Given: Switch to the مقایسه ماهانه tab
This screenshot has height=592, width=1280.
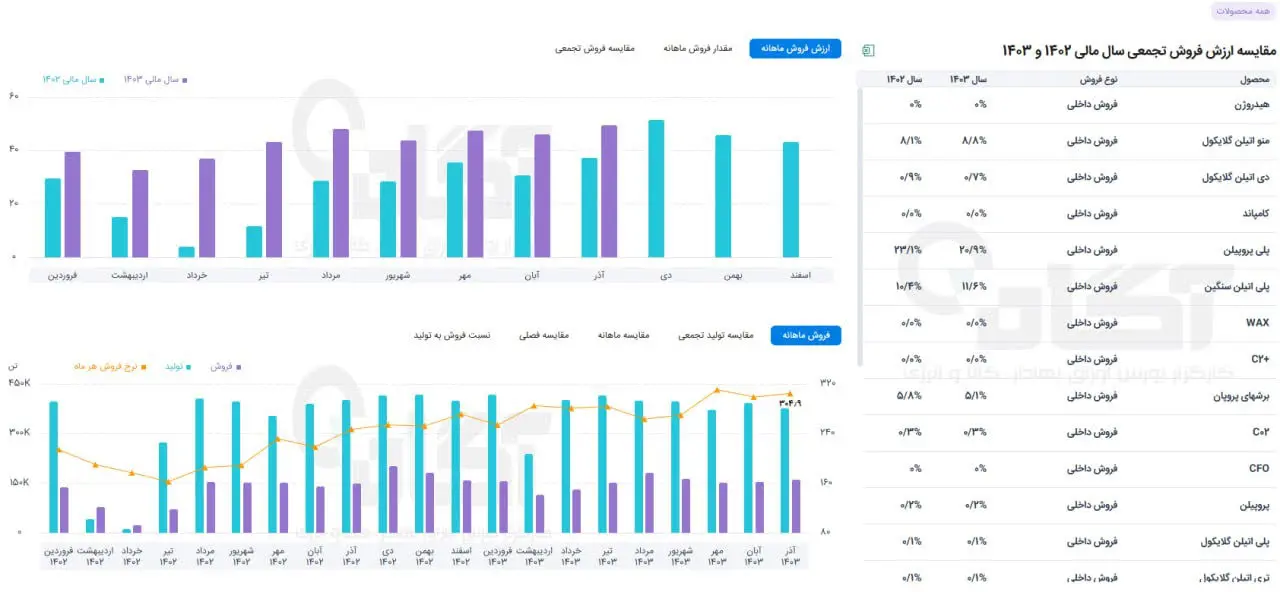Looking at the screenshot, I should click(625, 335).
